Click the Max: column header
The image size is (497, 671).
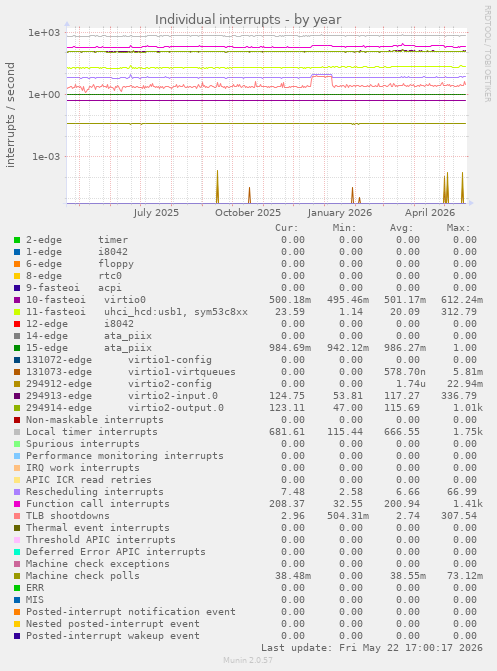click(x=458, y=228)
